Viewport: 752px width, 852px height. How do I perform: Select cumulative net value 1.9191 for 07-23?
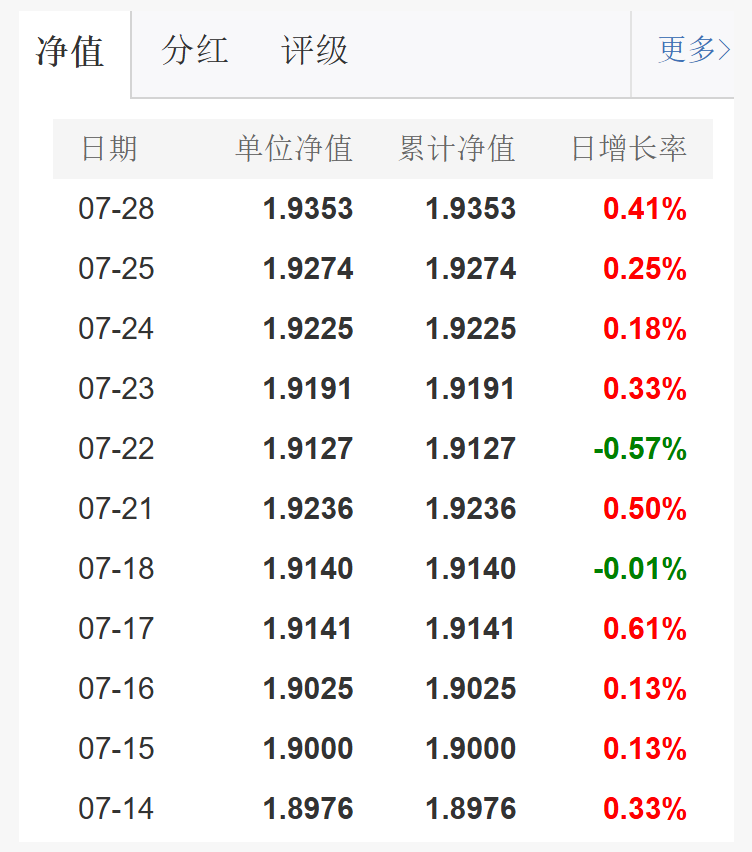(469, 389)
